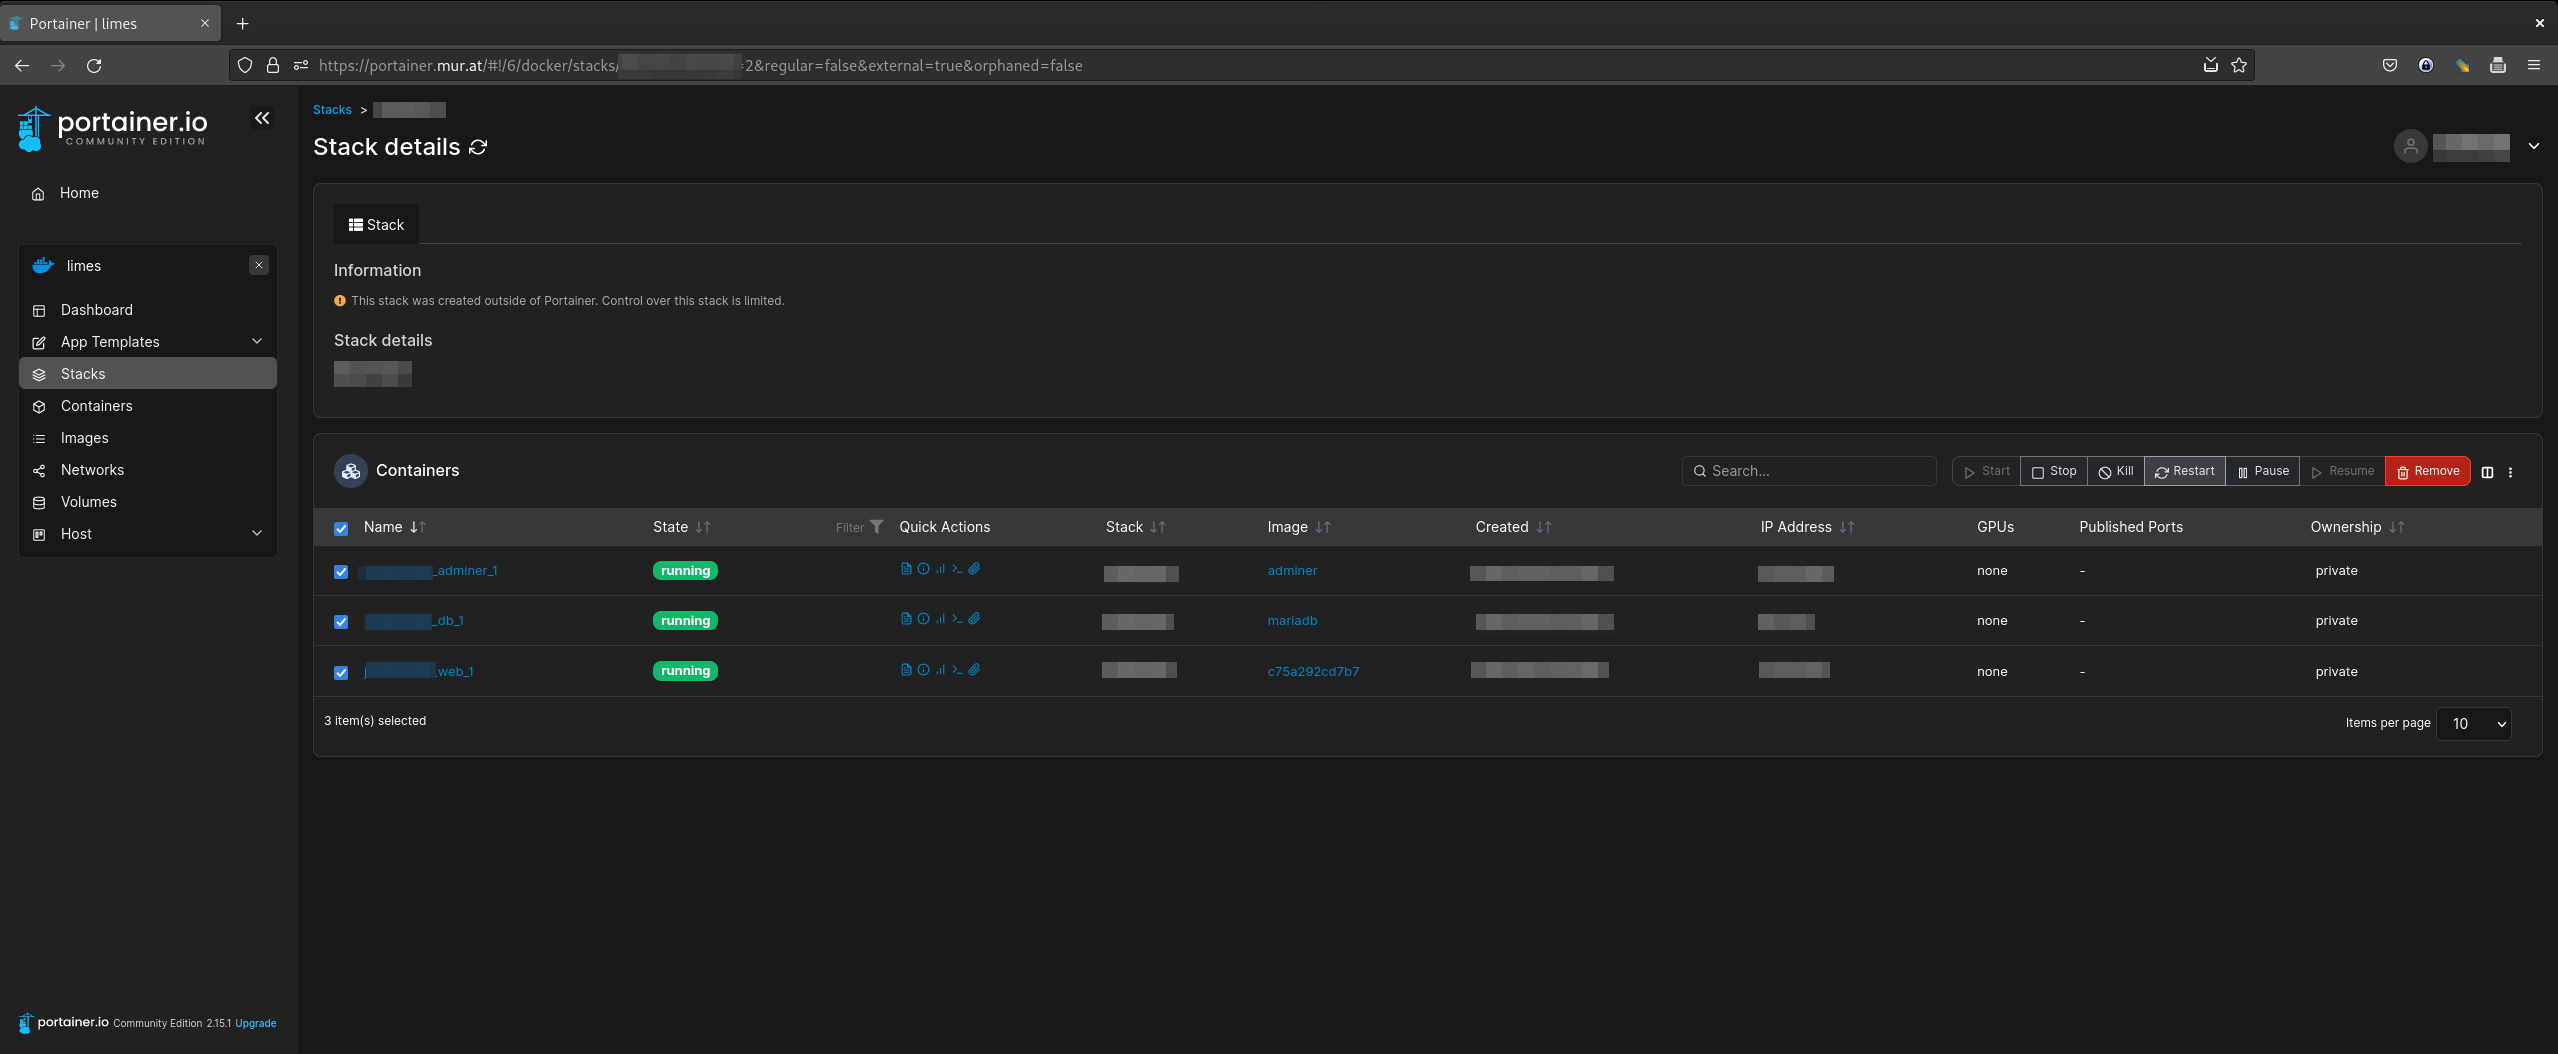The image size is (2558, 1054).
Task: Click attach paperclip icon for the db_1 container
Action: point(974,619)
